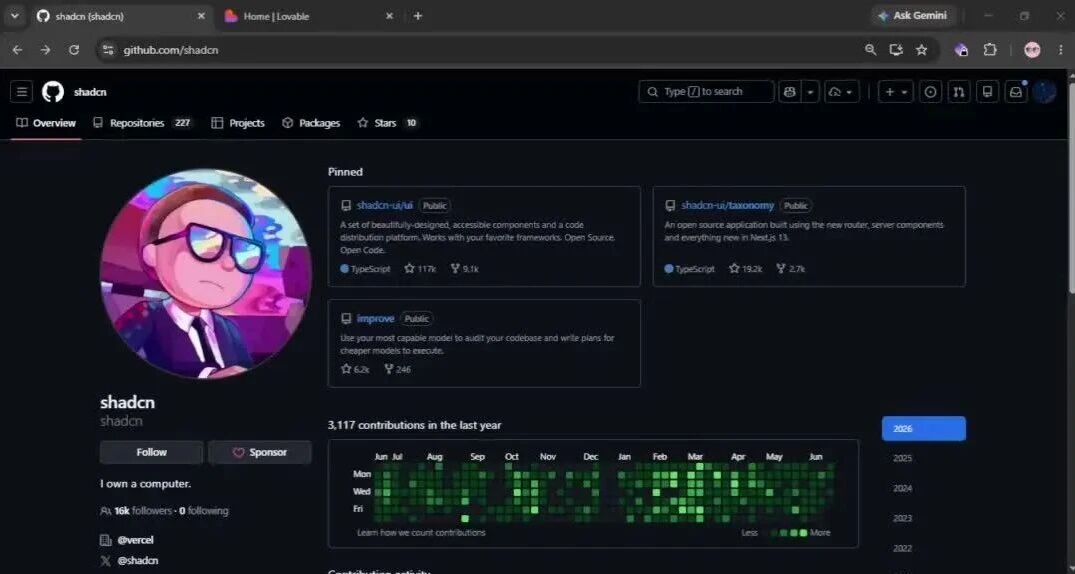Open the Pull requests icon in header
The width and height of the screenshot is (1075, 574).
958,92
